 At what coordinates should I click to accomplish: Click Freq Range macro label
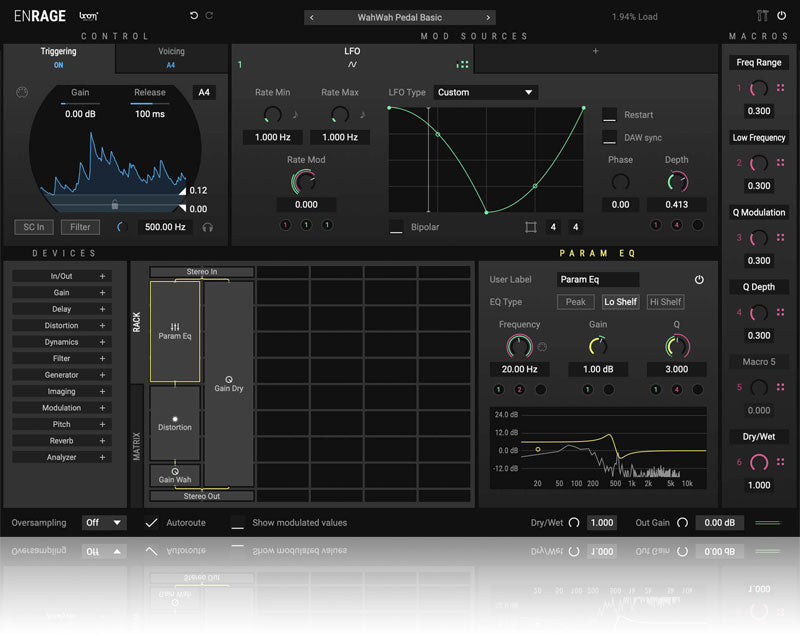point(759,63)
